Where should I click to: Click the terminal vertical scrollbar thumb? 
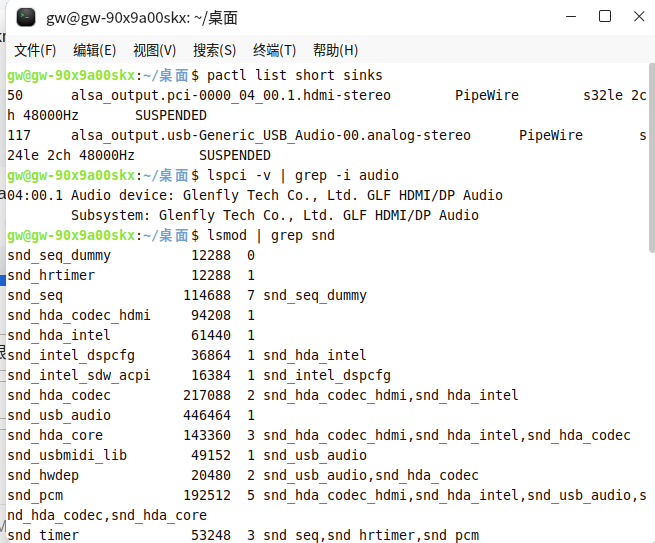[x=652, y=158]
